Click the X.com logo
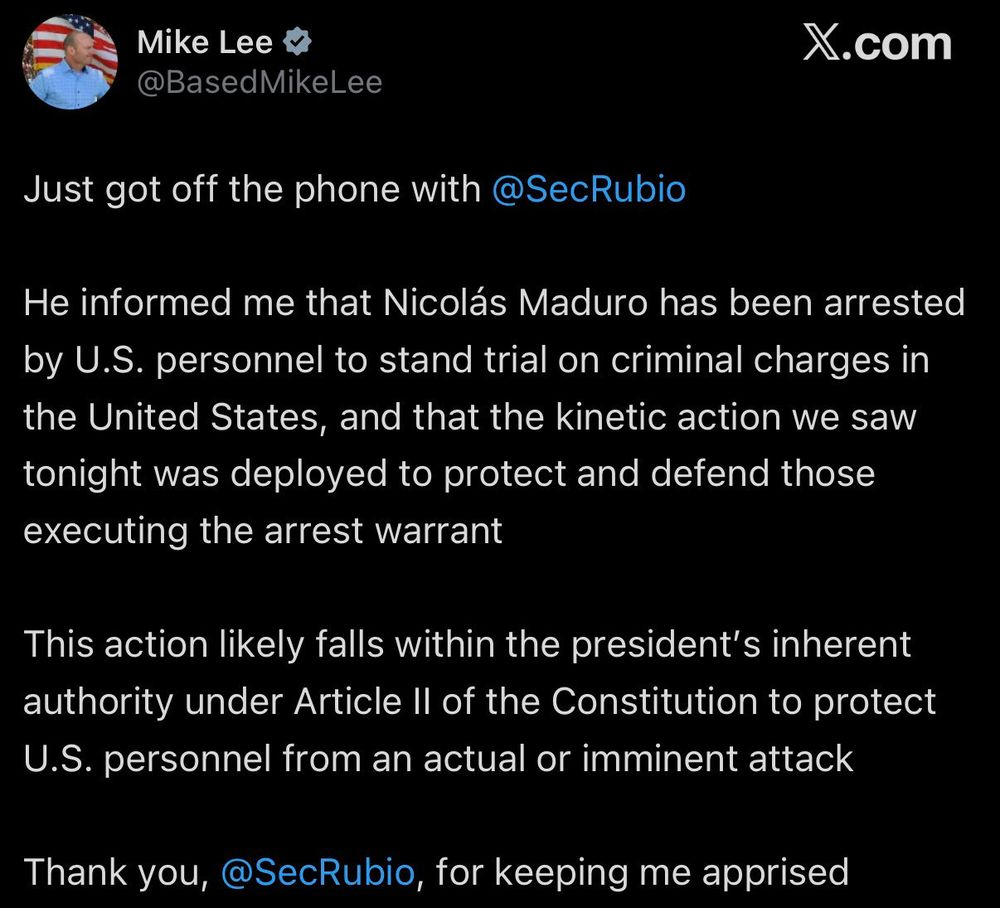 [x=876, y=44]
